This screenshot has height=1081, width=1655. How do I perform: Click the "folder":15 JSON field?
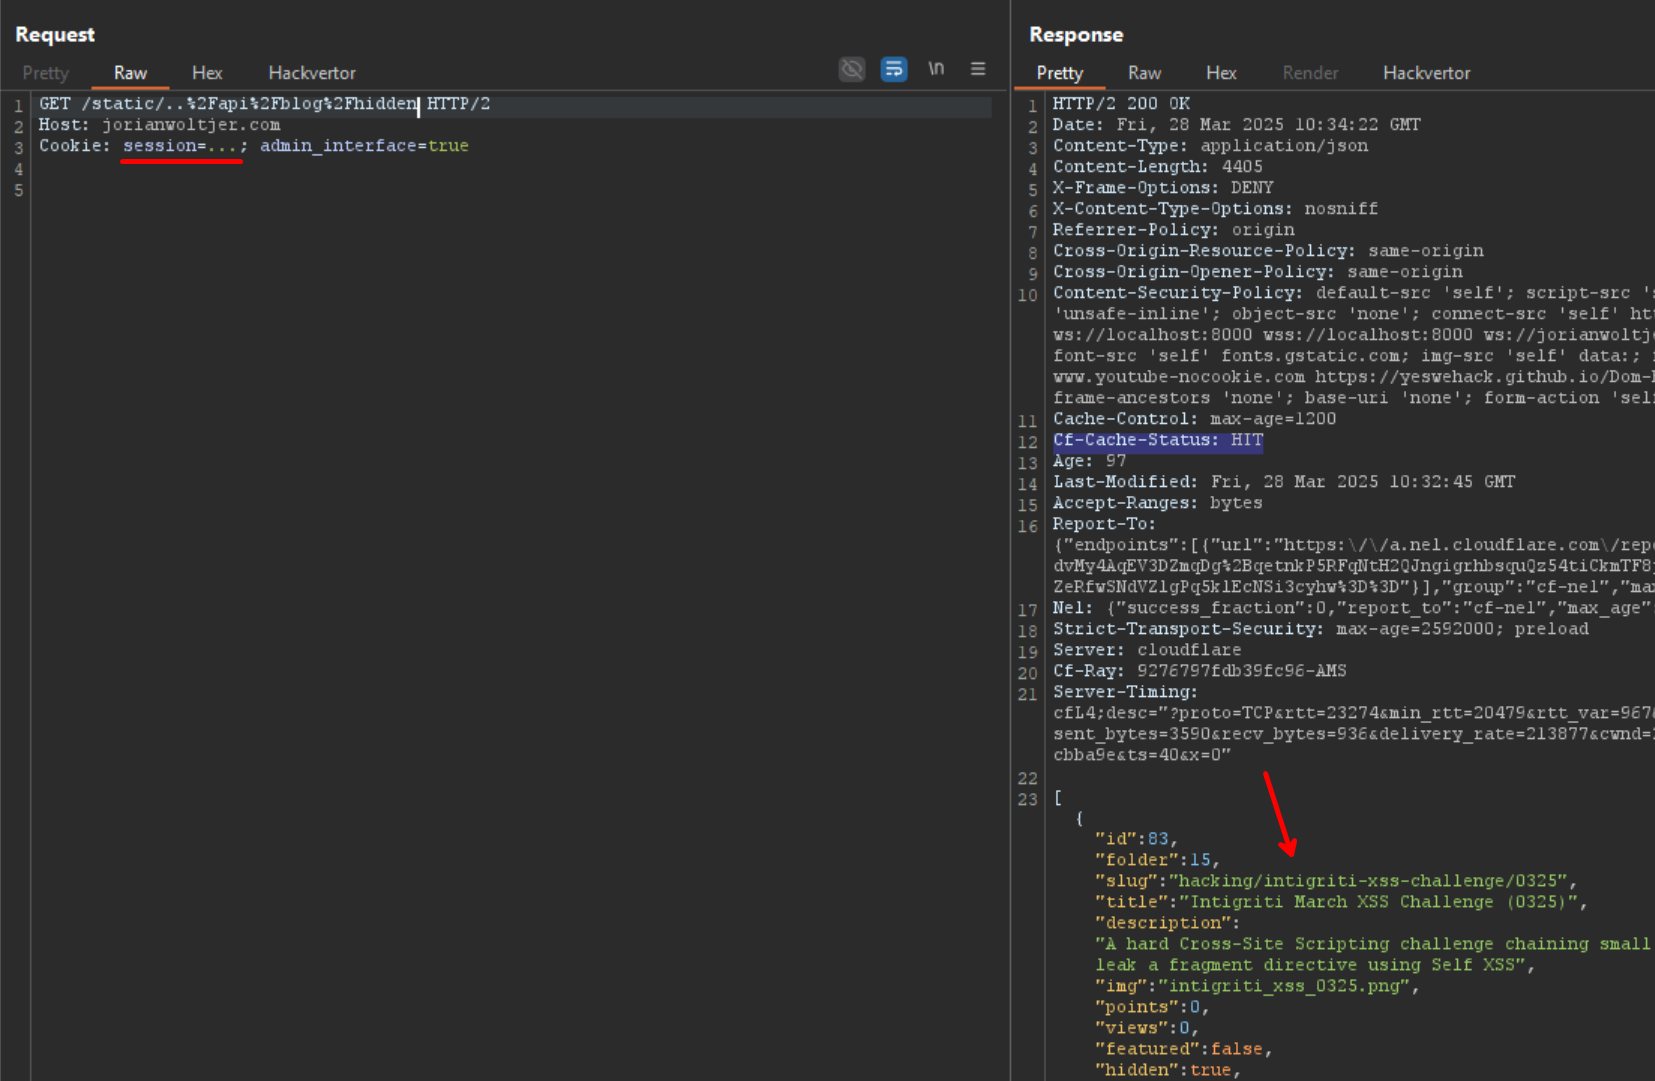pyautogui.click(x=1157, y=860)
